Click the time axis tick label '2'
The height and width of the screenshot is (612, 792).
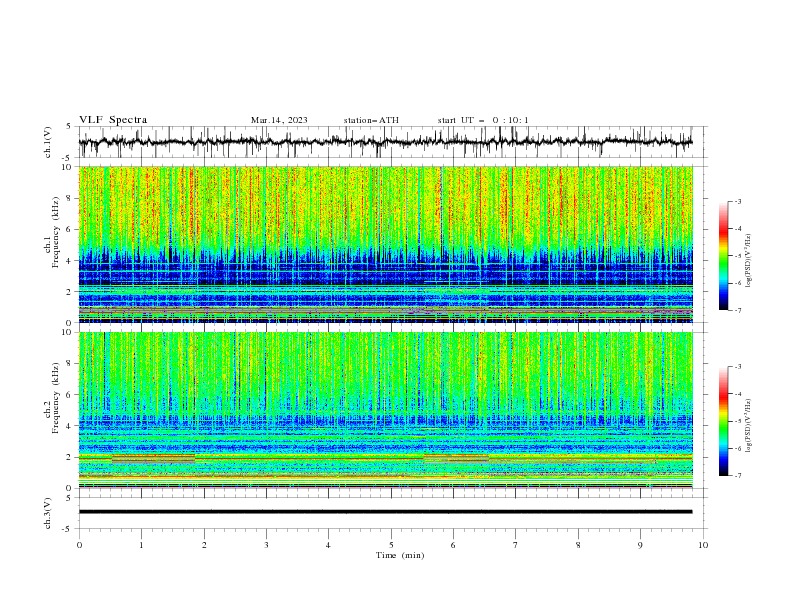pyautogui.click(x=204, y=545)
